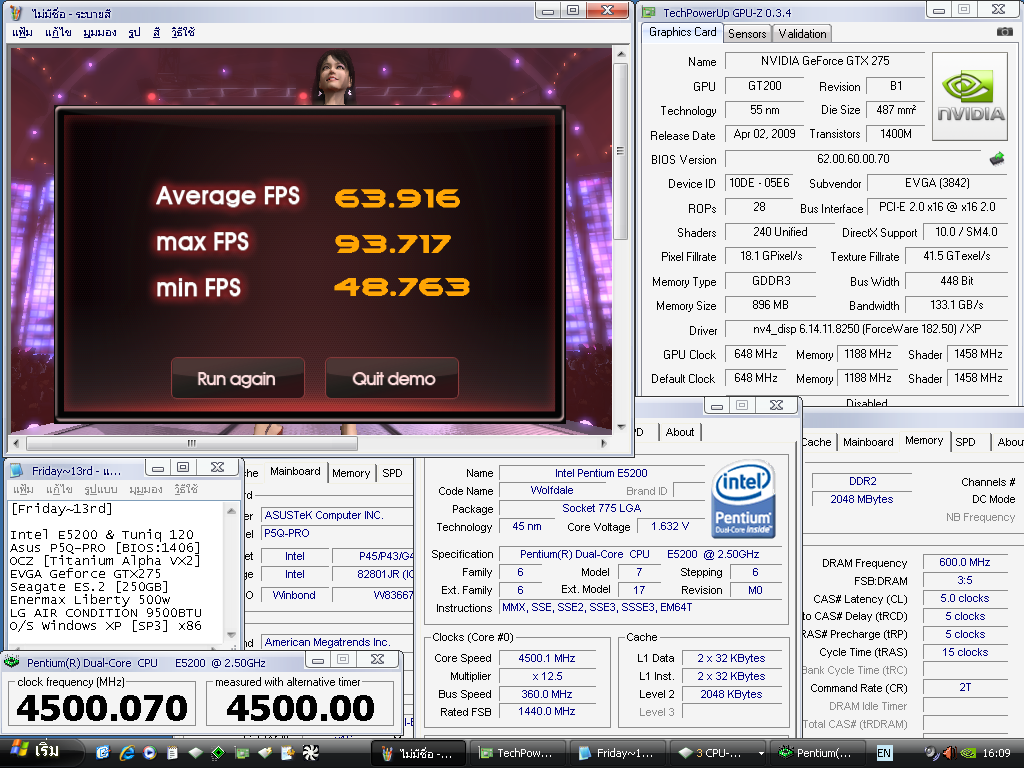Switch to the Validation tab in GPU-Z
The width and height of the screenshot is (1024, 768).
pyautogui.click(x=802, y=34)
